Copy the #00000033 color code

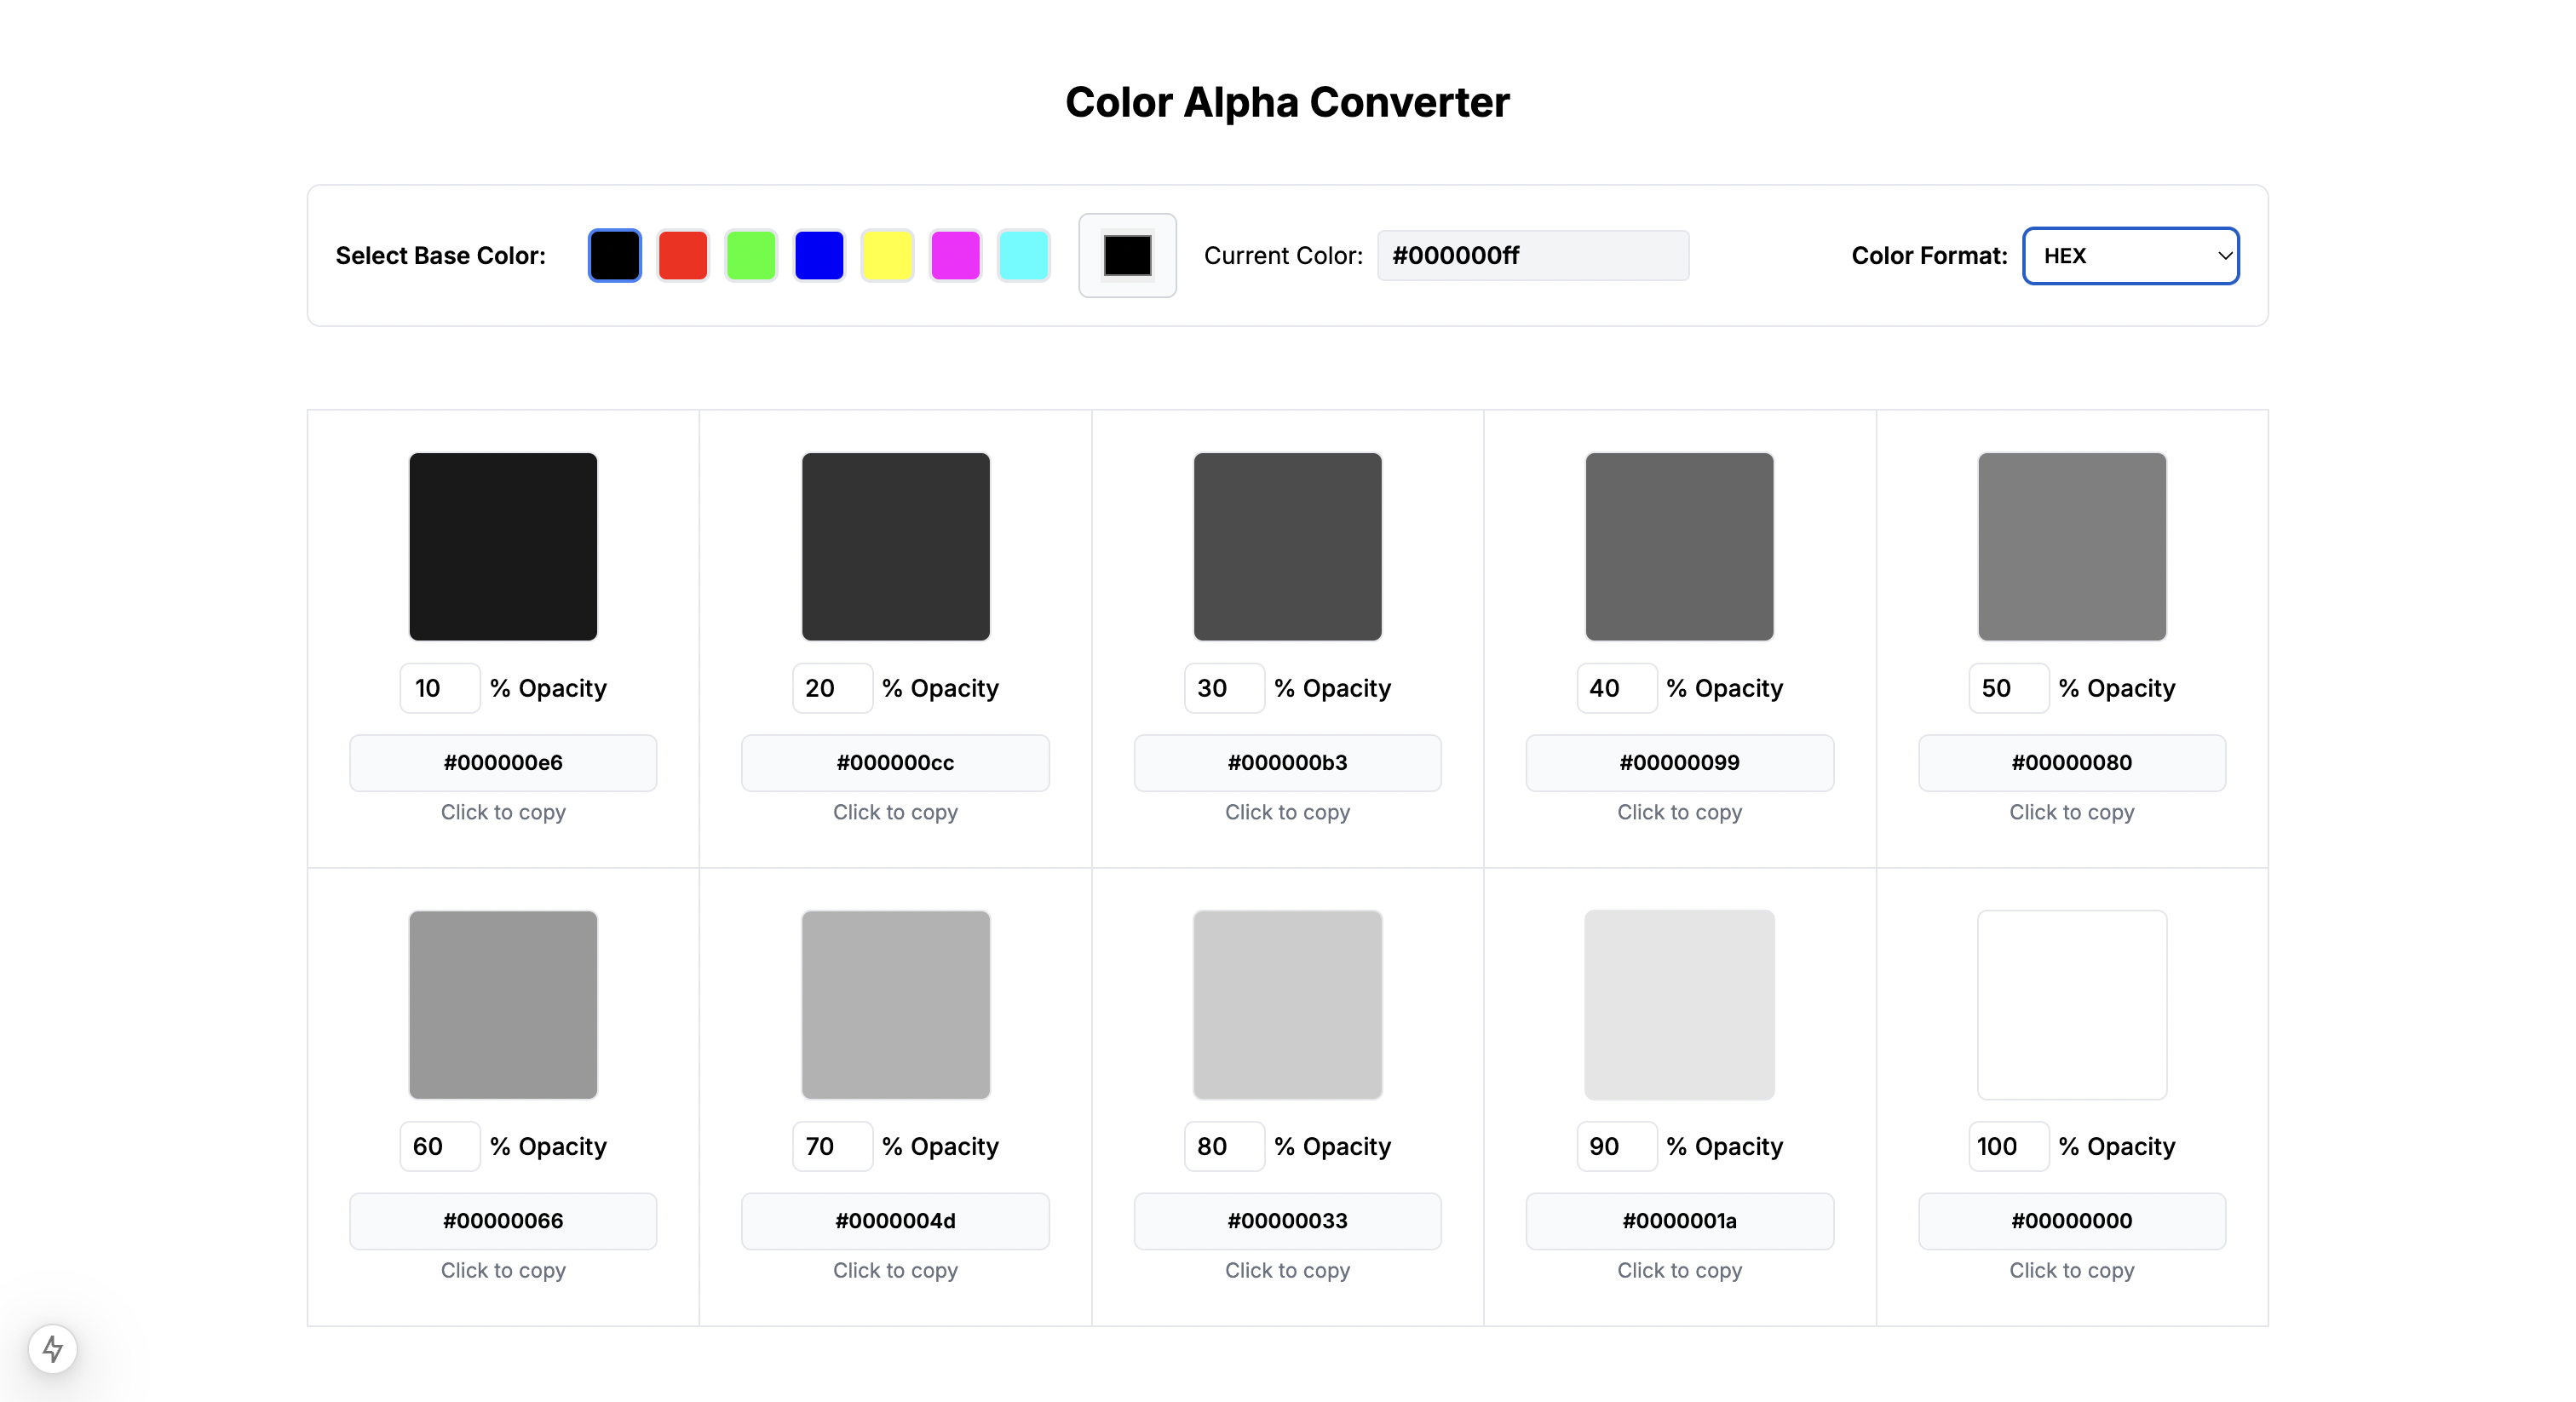(x=1288, y=1221)
